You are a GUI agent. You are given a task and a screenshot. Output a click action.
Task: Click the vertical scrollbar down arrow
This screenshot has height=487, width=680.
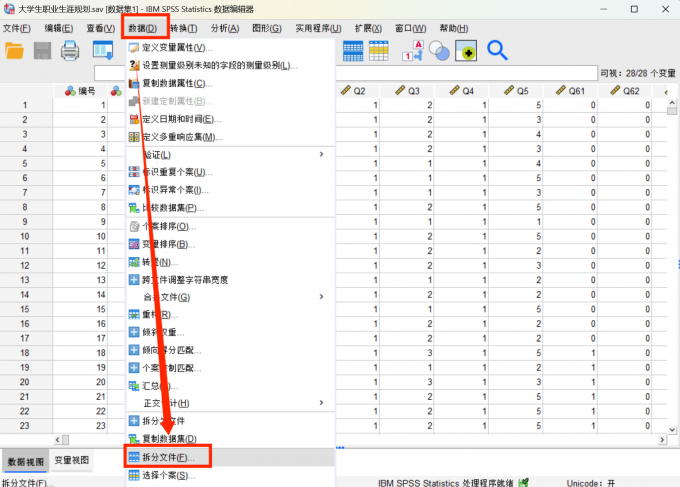pos(672,429)
